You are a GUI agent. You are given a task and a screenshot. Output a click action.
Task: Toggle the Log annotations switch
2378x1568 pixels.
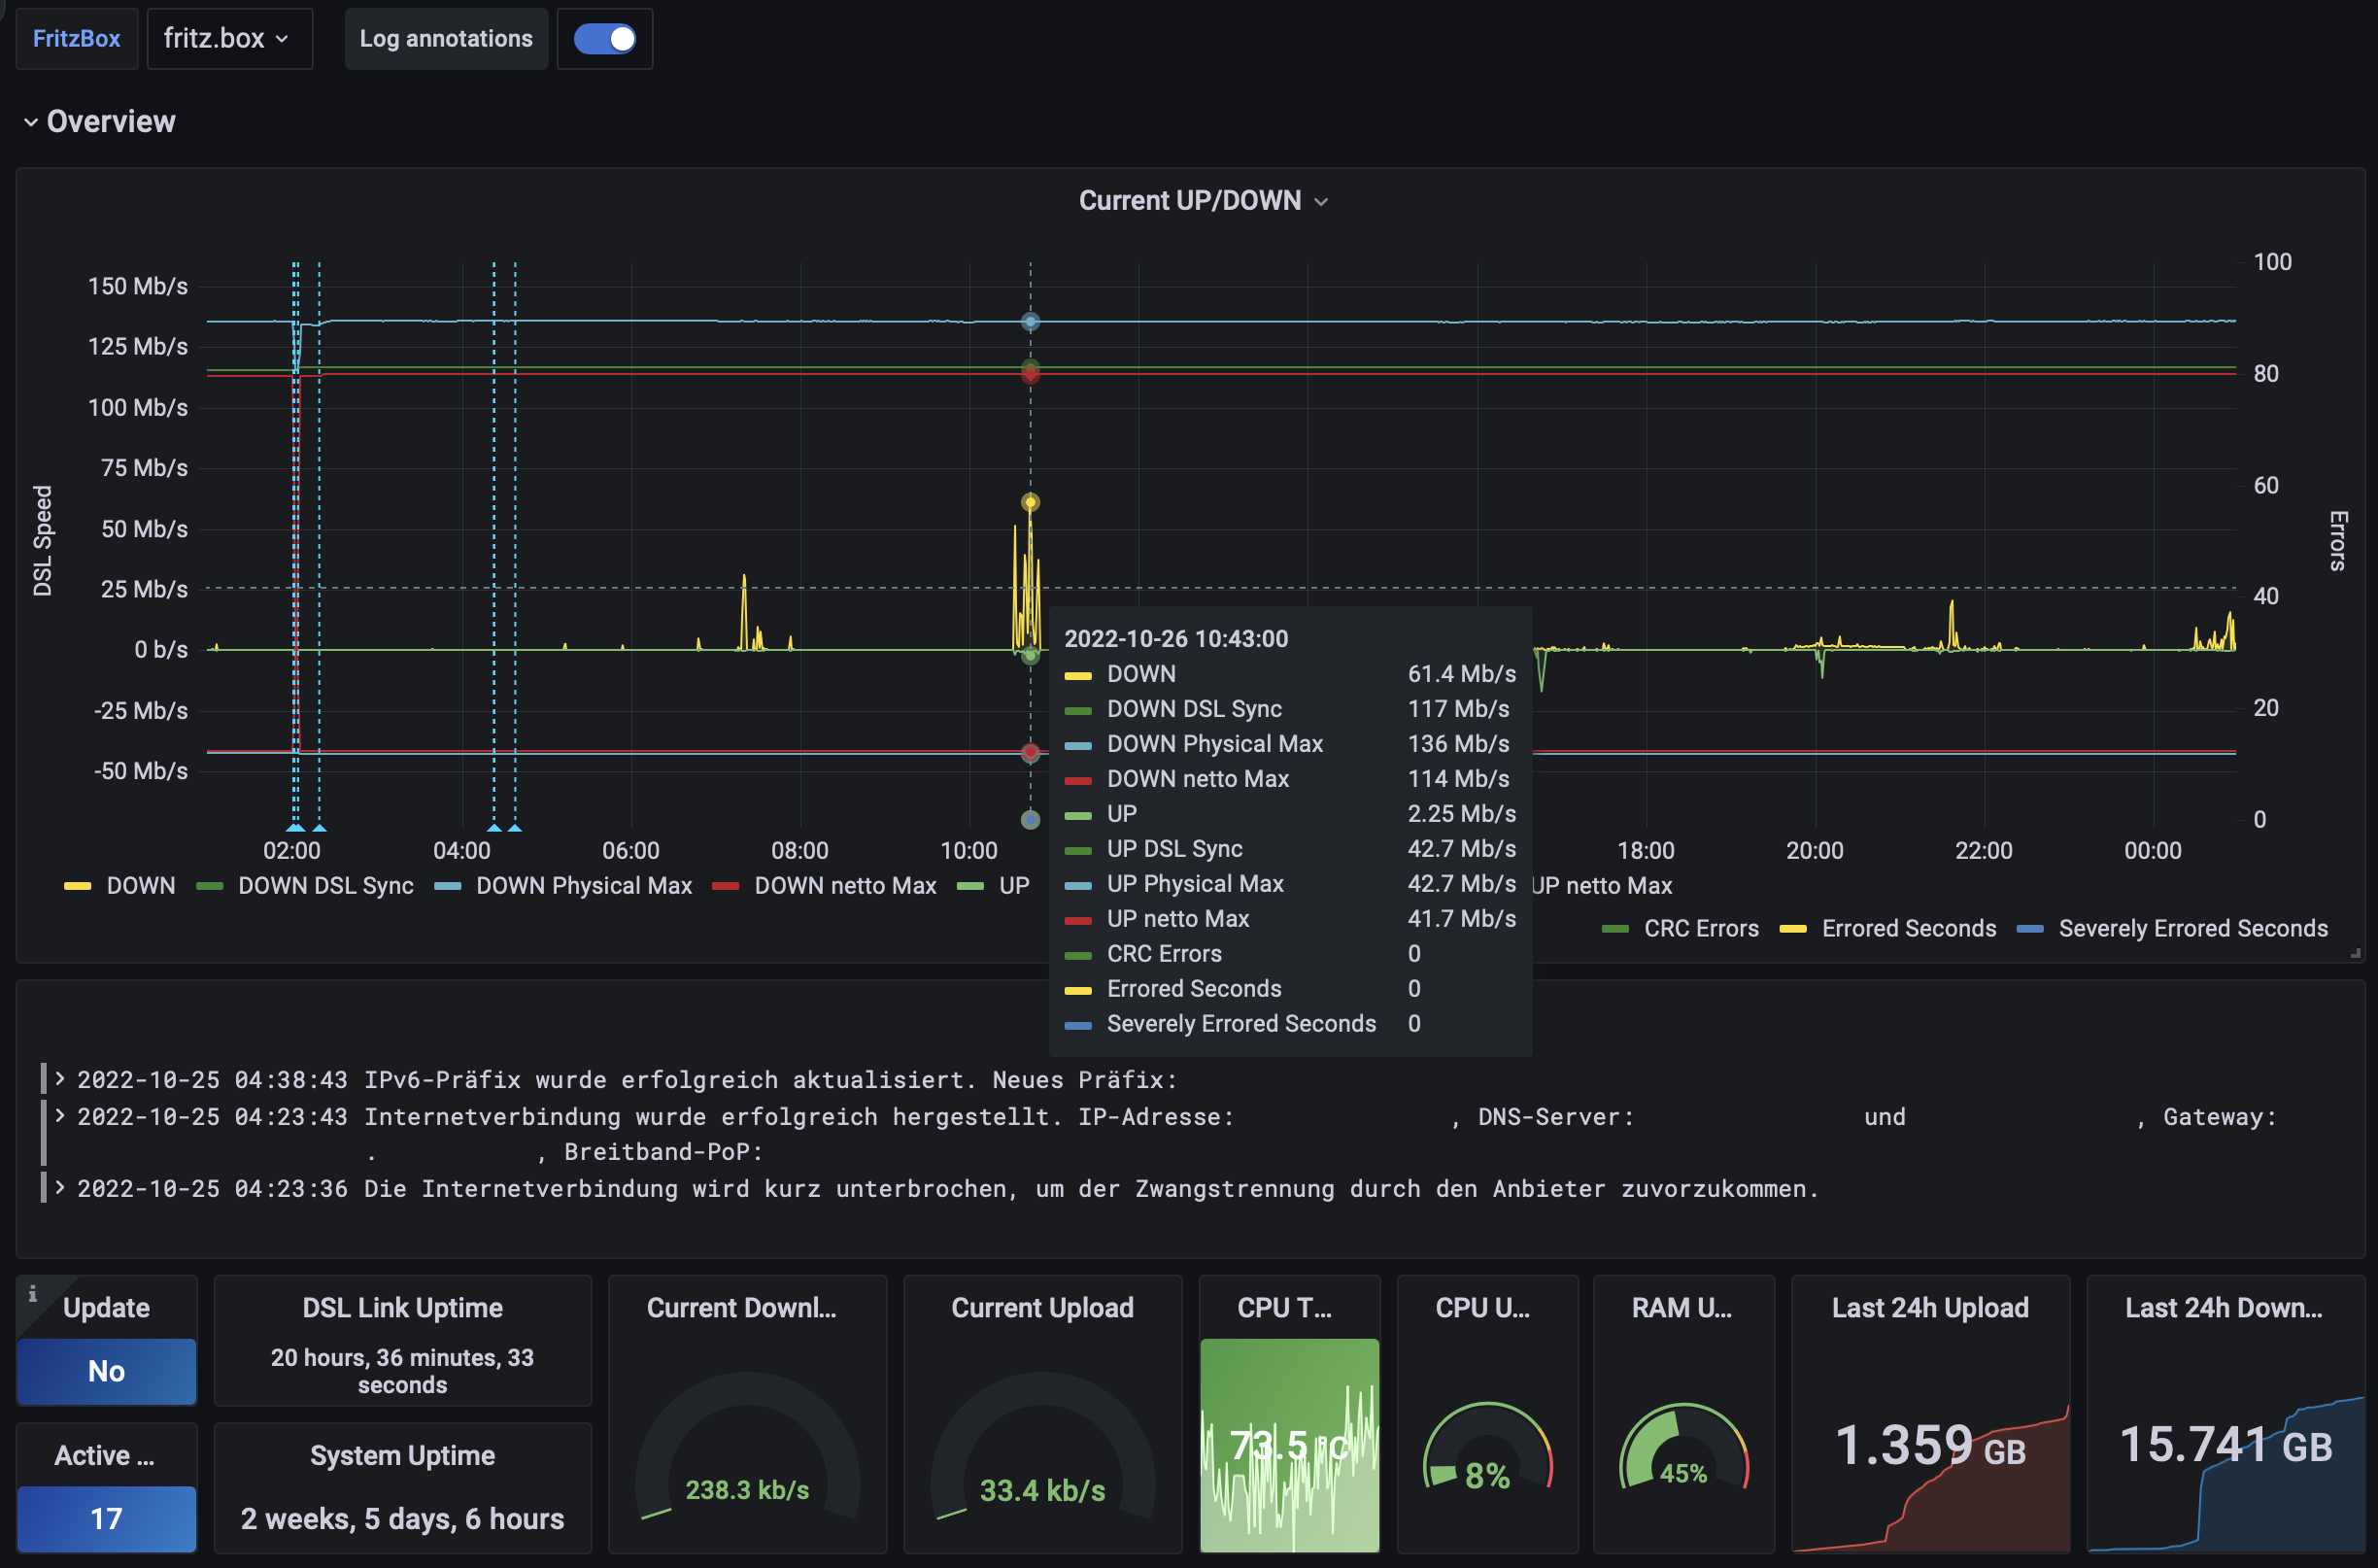click(604, 39)
